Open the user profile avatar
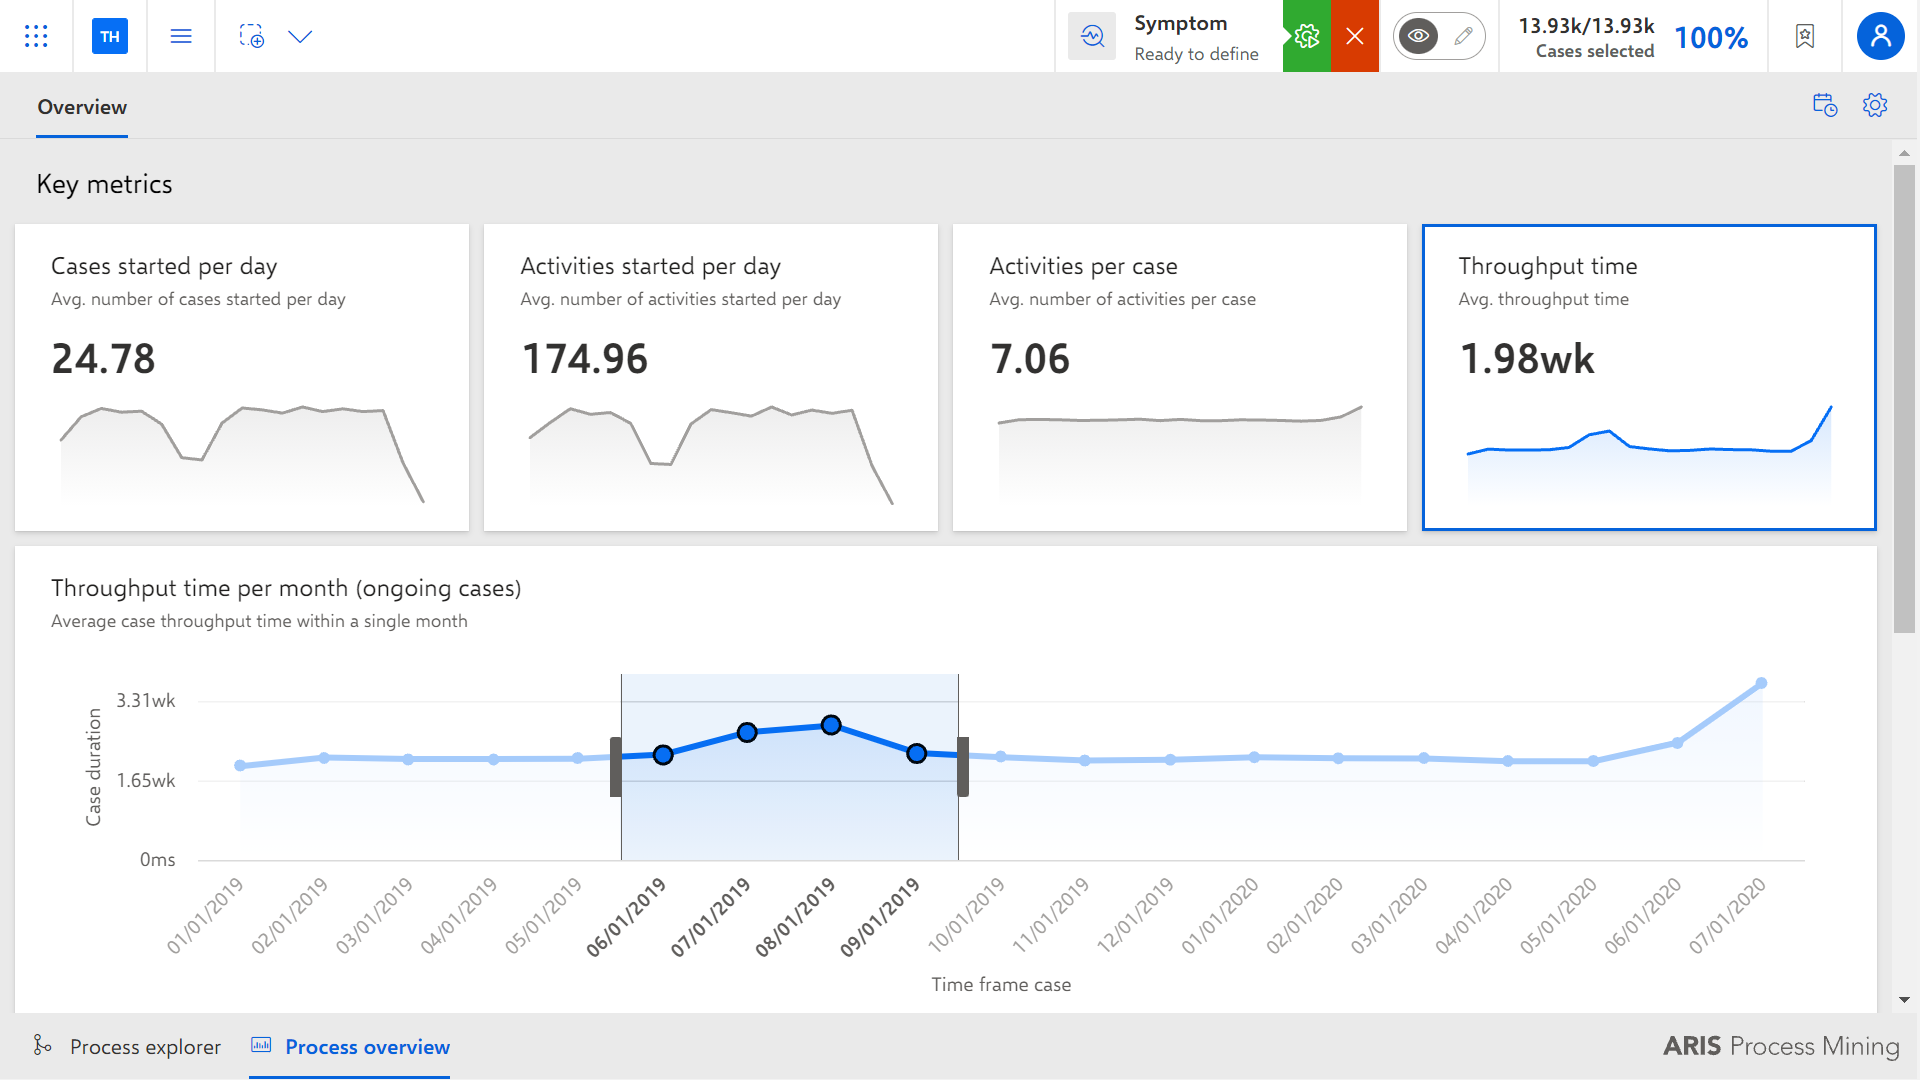Viewport: 1920px width, 1080px height. (1880, 36)
